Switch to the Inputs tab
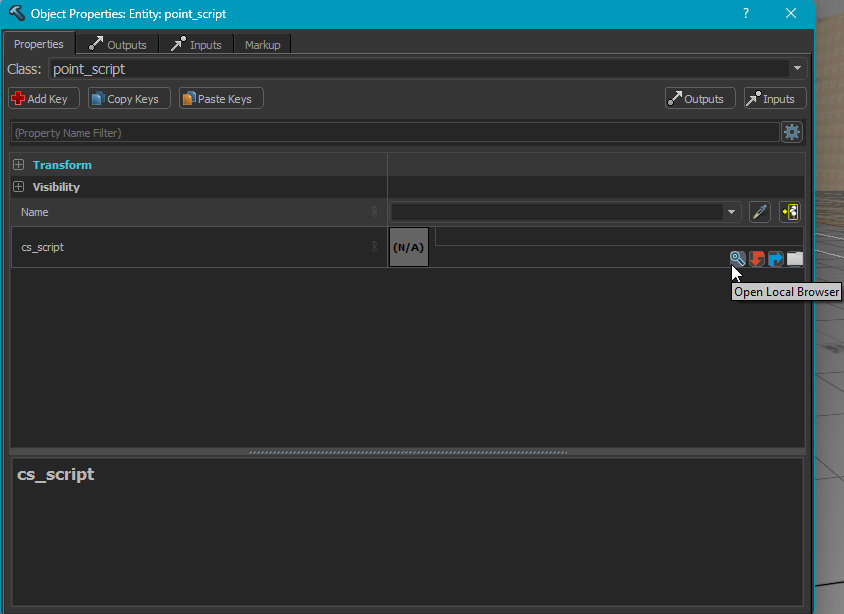The height and width of the screenshot is (614, 844). [196, 44]
